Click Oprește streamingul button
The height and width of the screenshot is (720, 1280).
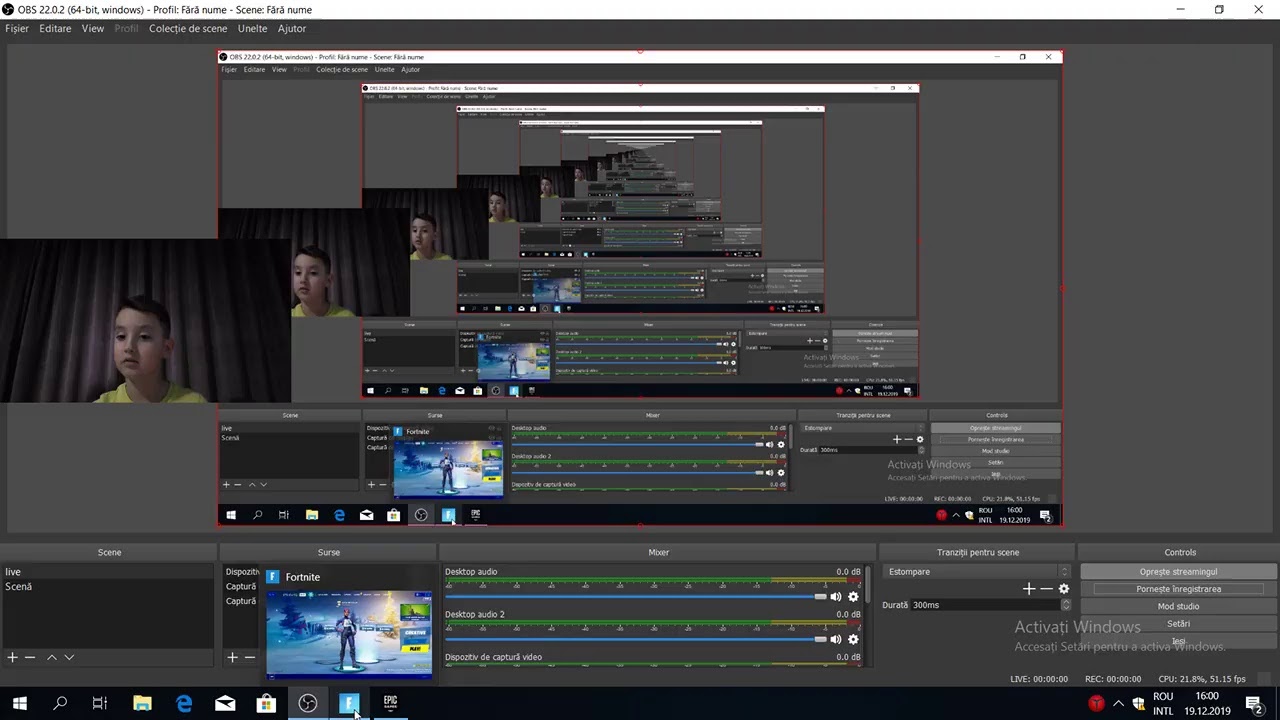point(1178,572)
